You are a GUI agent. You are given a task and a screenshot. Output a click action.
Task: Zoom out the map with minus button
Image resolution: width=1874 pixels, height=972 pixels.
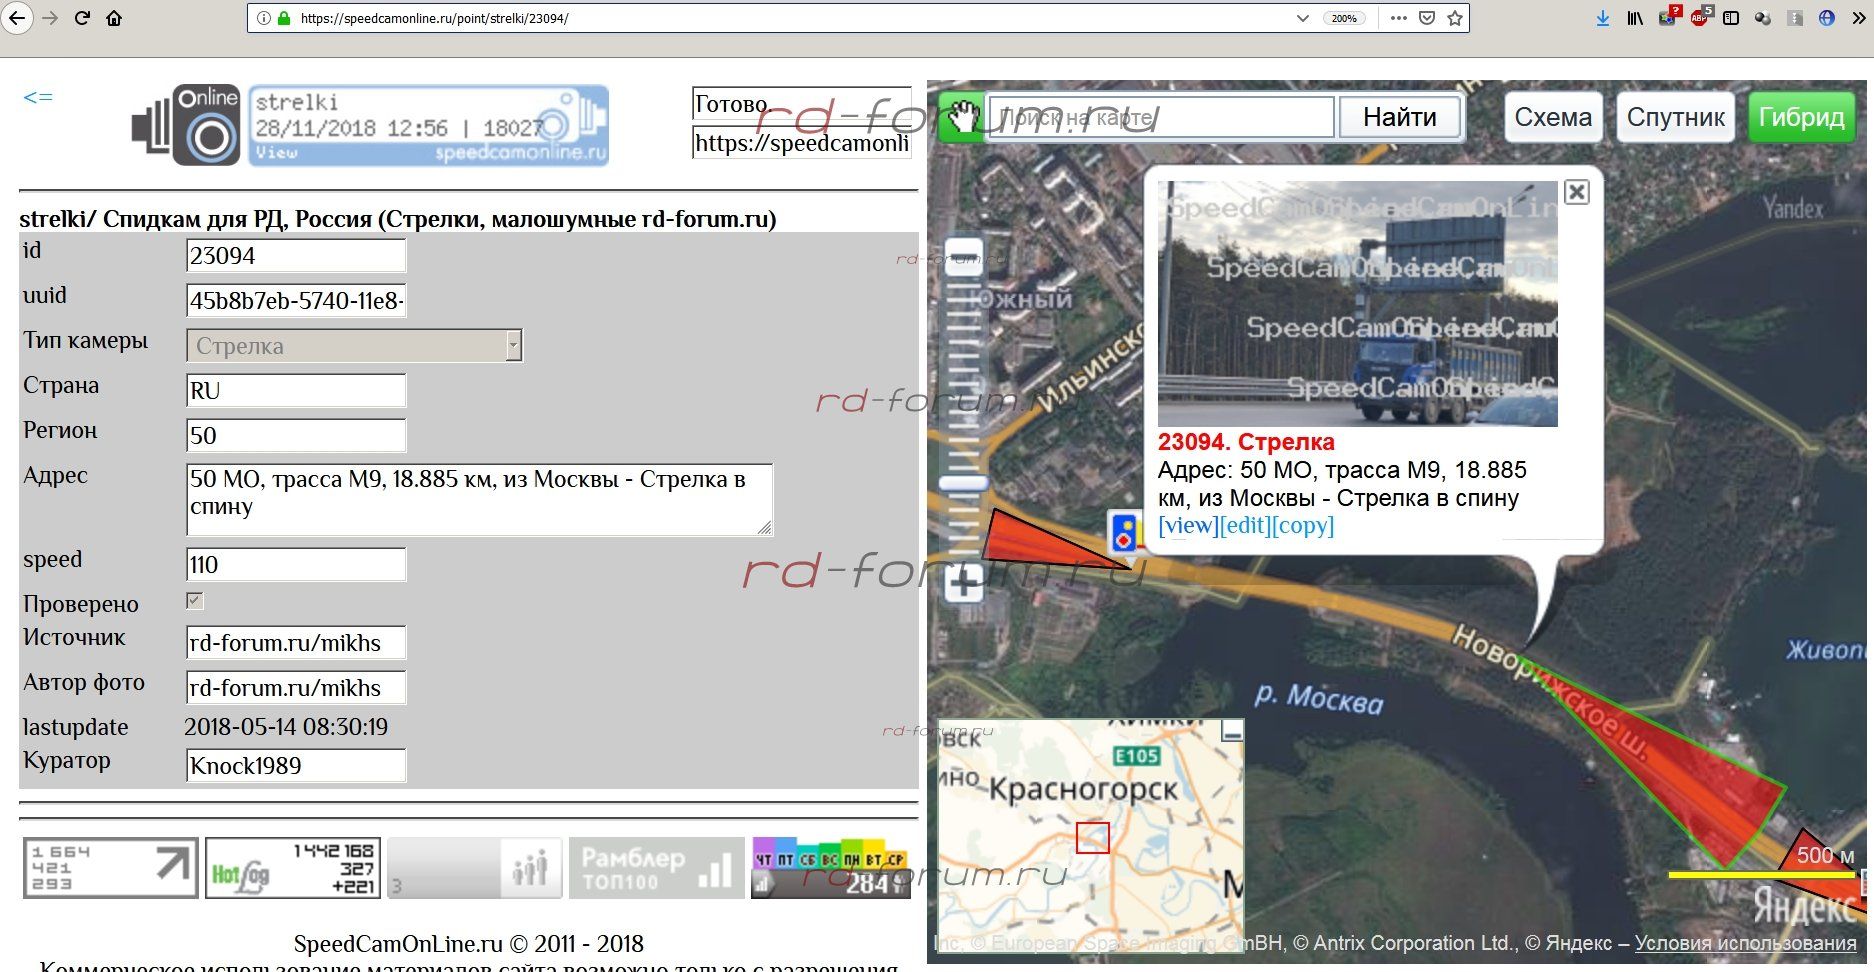click(x=964, y=257)
